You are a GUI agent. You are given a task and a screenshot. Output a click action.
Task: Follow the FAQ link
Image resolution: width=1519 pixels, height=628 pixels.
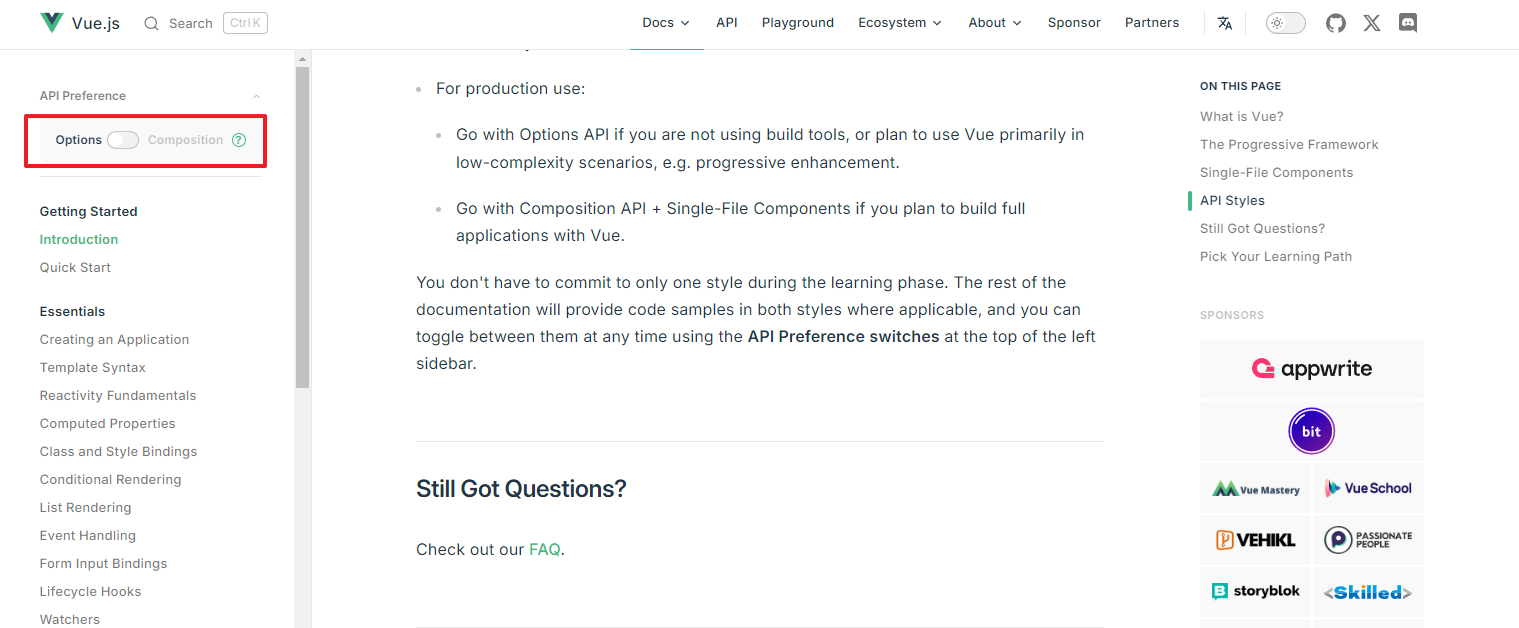click(544, 549)
